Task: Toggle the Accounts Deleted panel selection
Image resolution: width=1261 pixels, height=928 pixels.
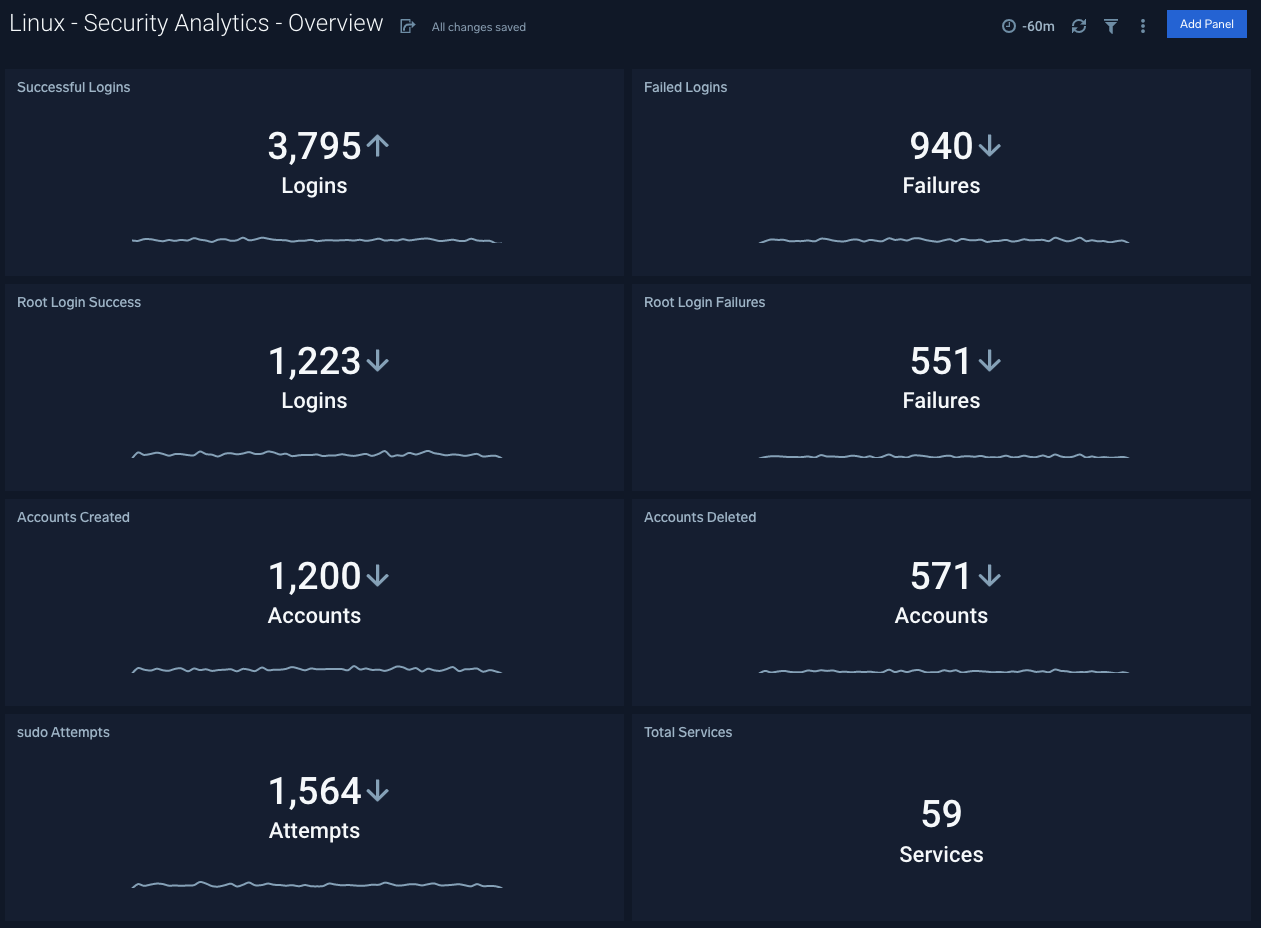Action: pos(700,517)
